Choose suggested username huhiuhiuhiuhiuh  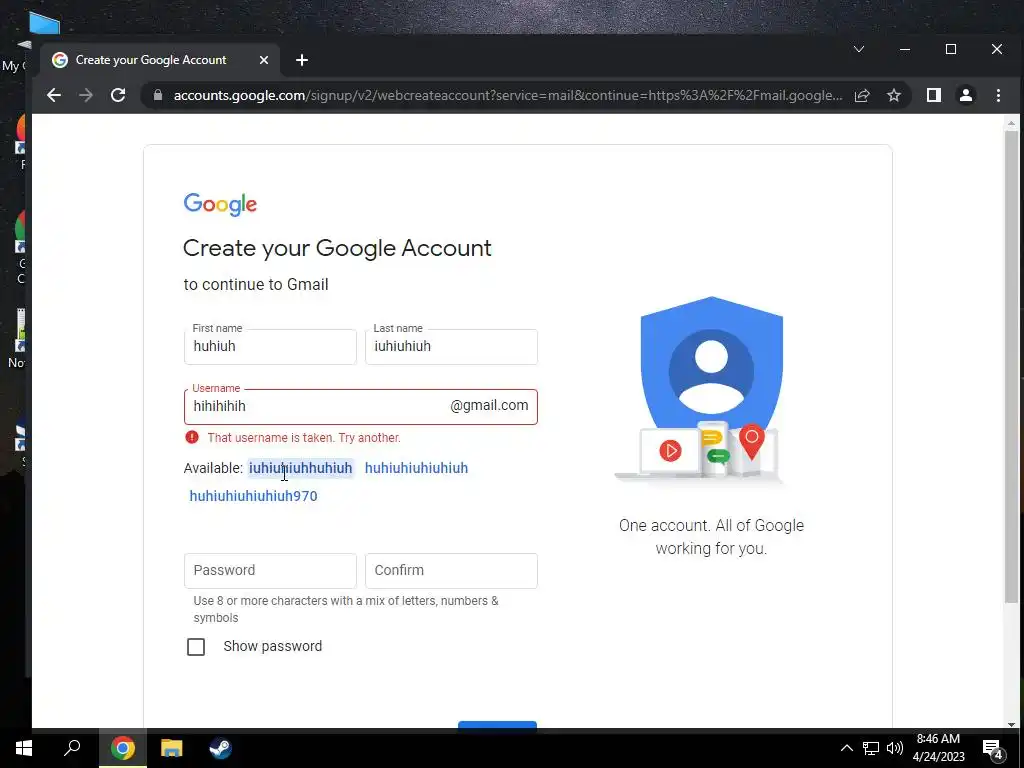416,468
